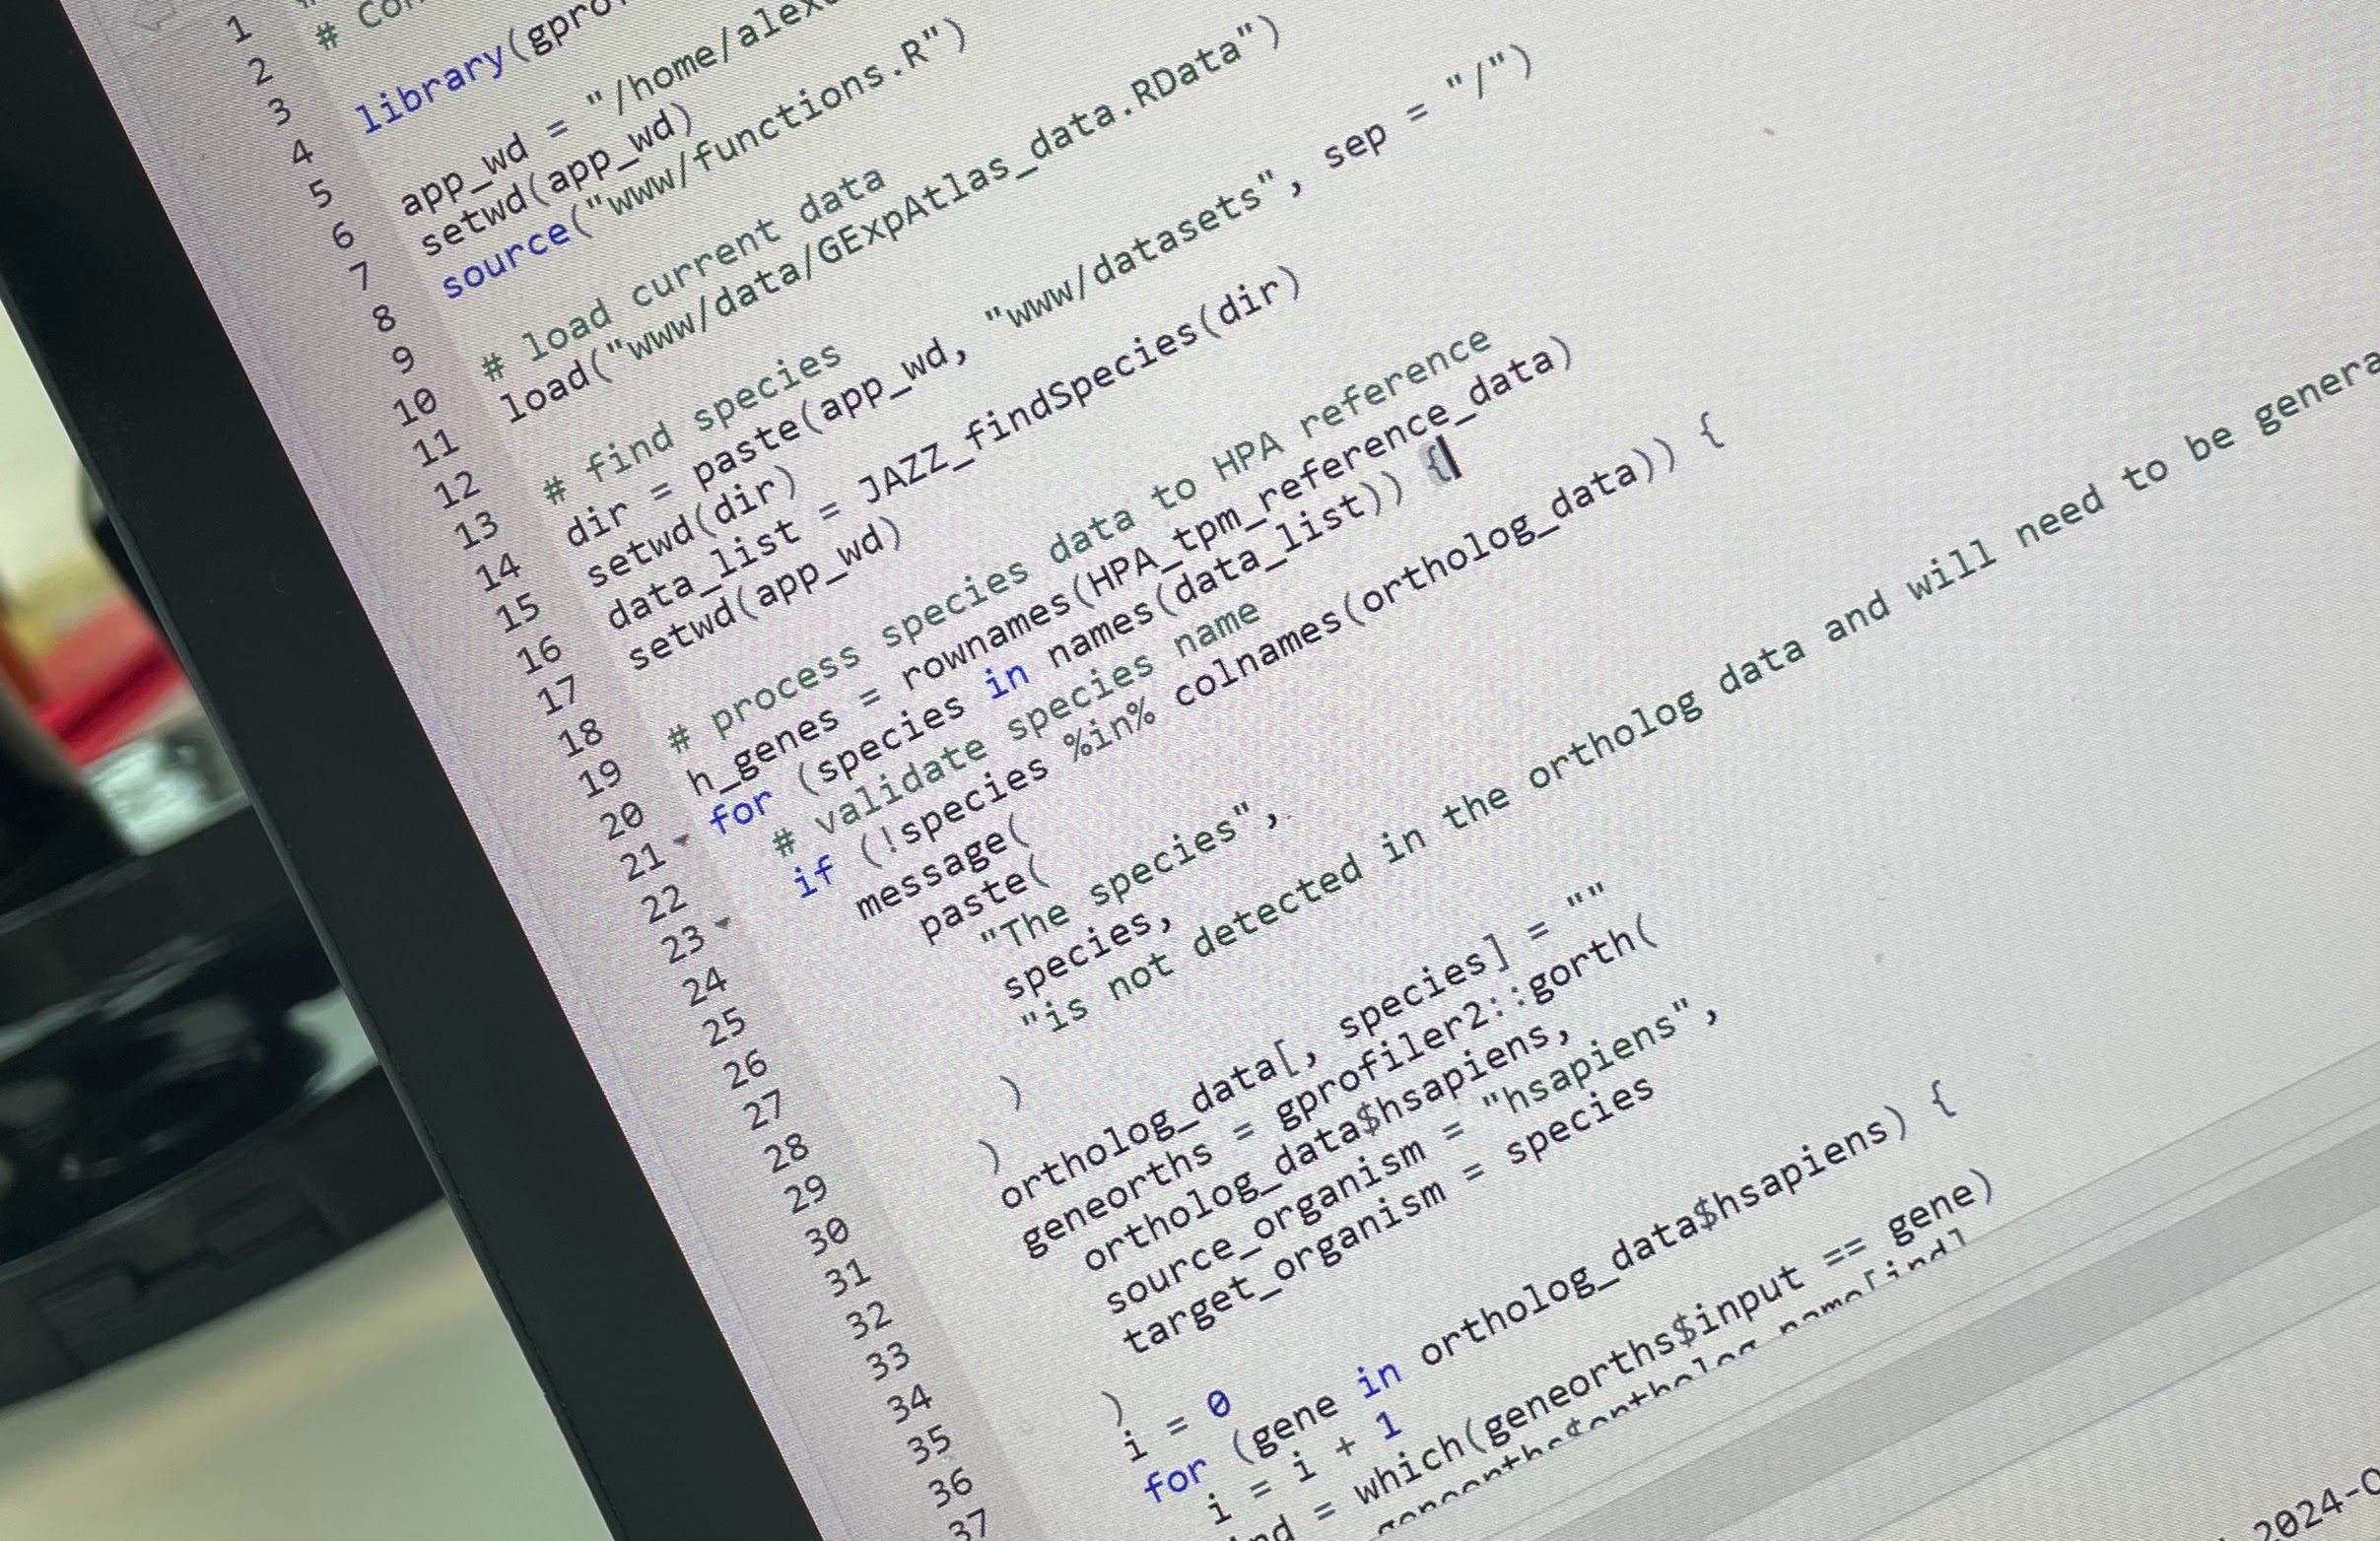2380x1541 pixels.
Task: Click the dir = paste(app_wd, "www/datasets"…) line
Action: point(1048,295)
